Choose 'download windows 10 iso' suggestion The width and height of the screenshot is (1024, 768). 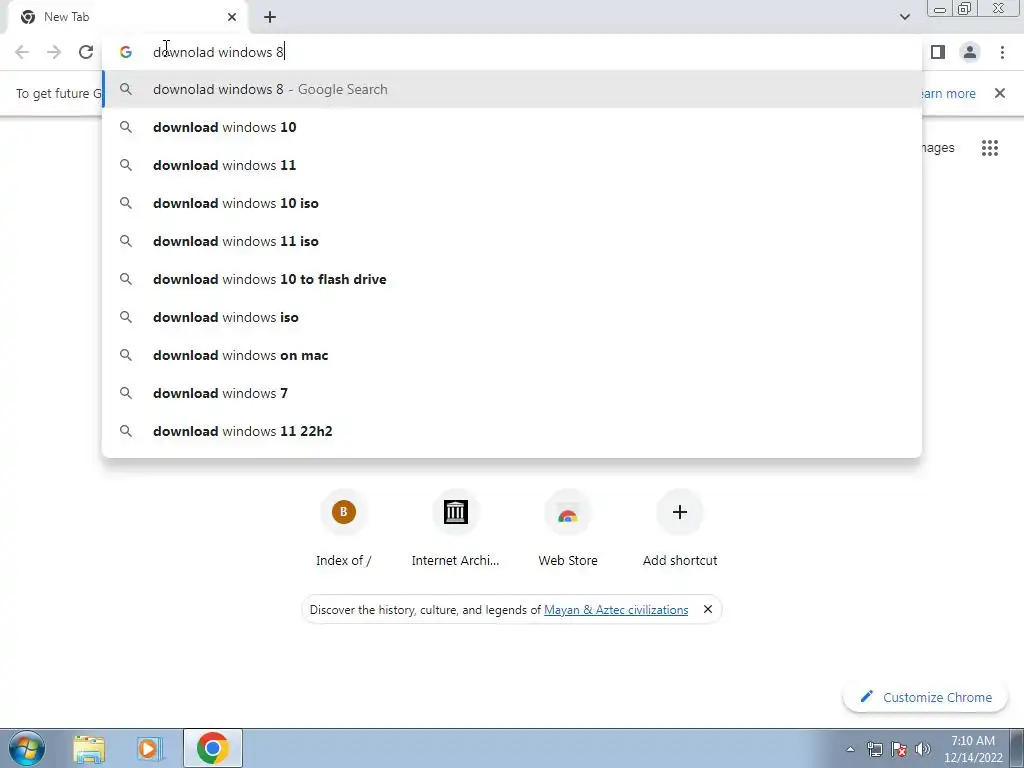512,203
